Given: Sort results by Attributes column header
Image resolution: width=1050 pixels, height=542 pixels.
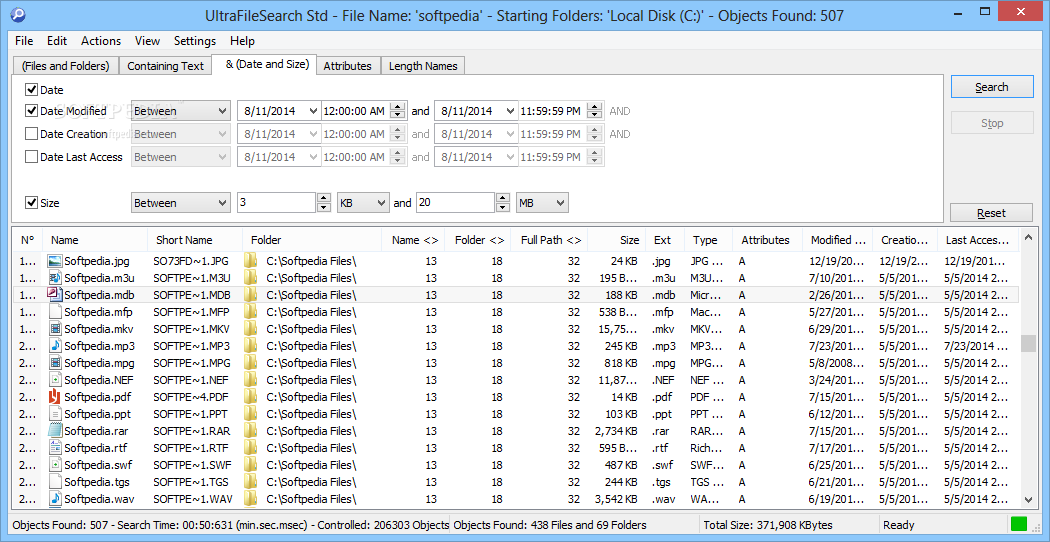Looking at the screenshot, I should pos(765,240).
